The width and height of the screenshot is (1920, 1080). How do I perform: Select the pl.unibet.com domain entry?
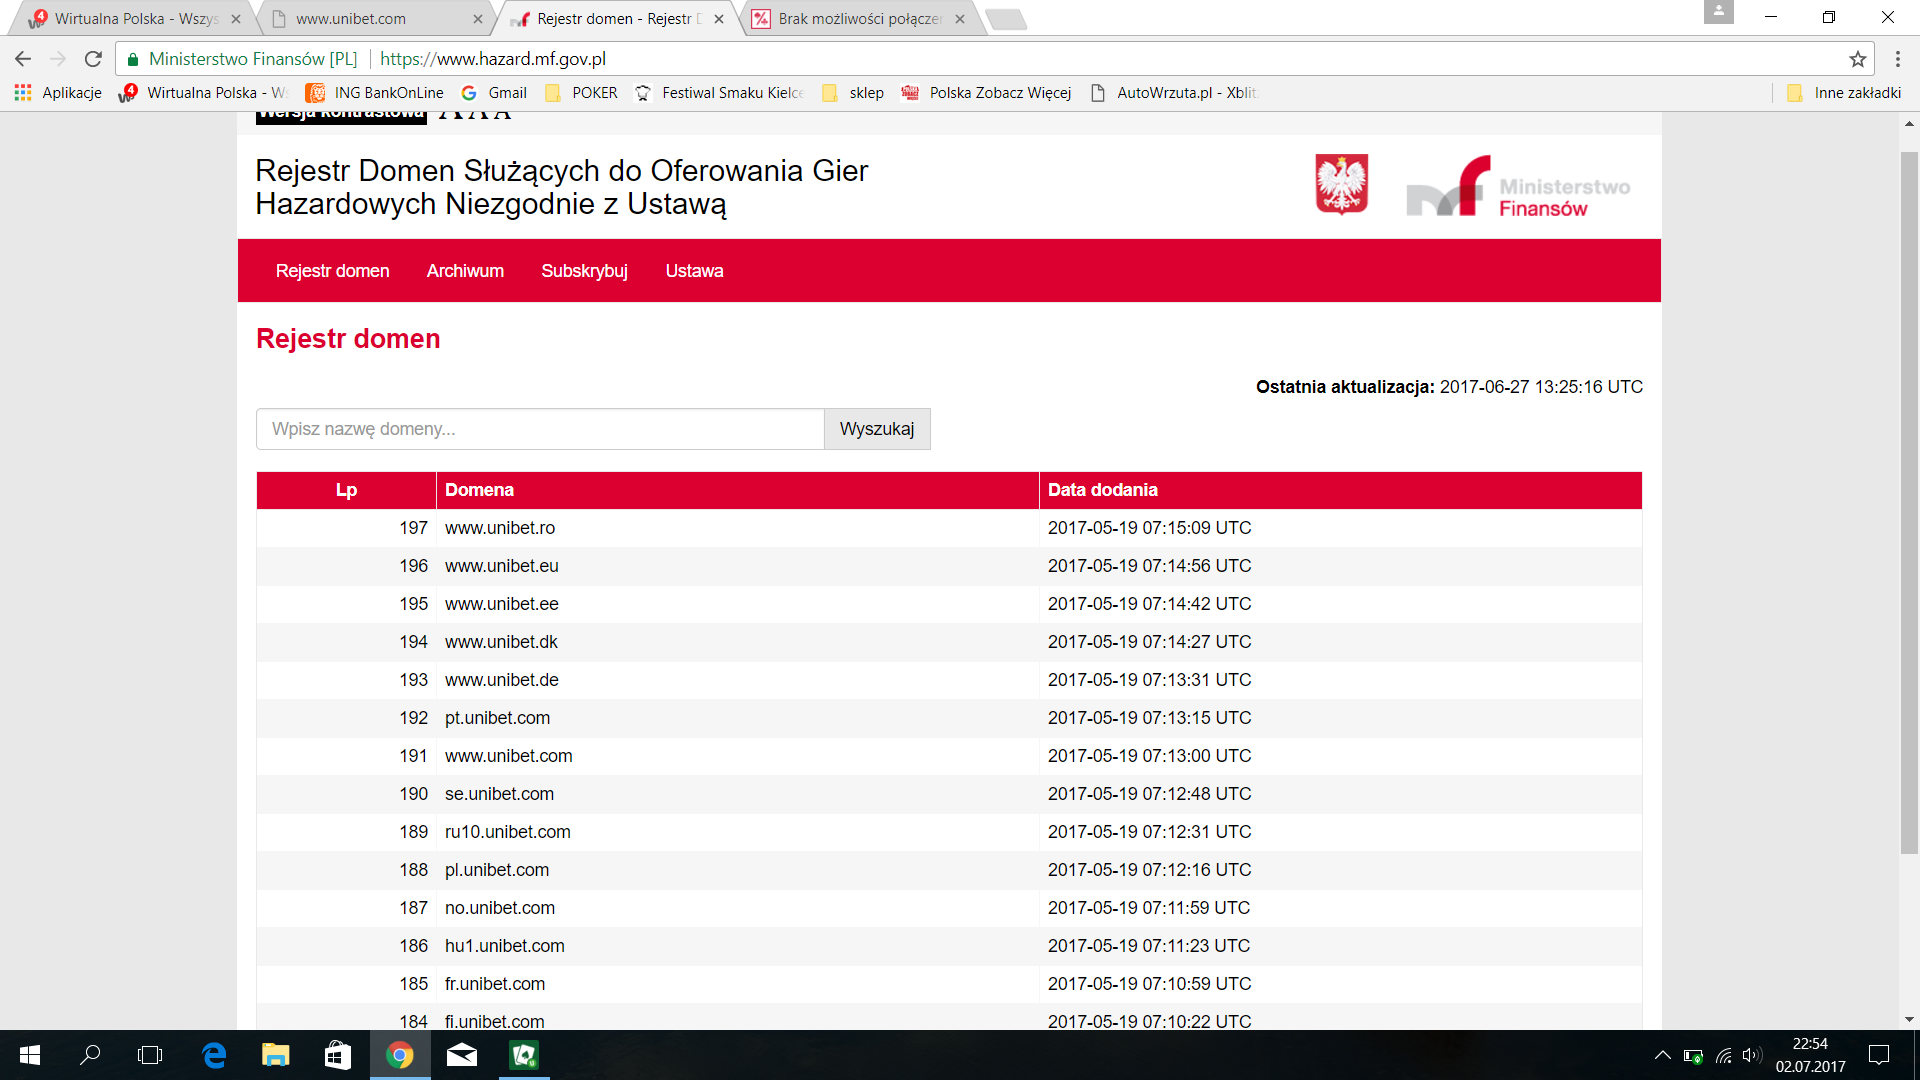pos(497,870)
